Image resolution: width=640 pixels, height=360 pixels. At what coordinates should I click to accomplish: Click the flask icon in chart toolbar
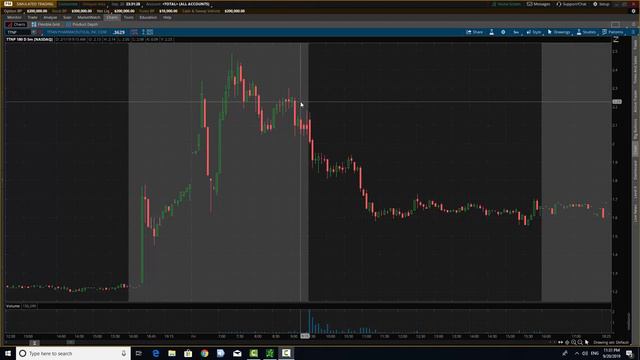tap(491, 32)
